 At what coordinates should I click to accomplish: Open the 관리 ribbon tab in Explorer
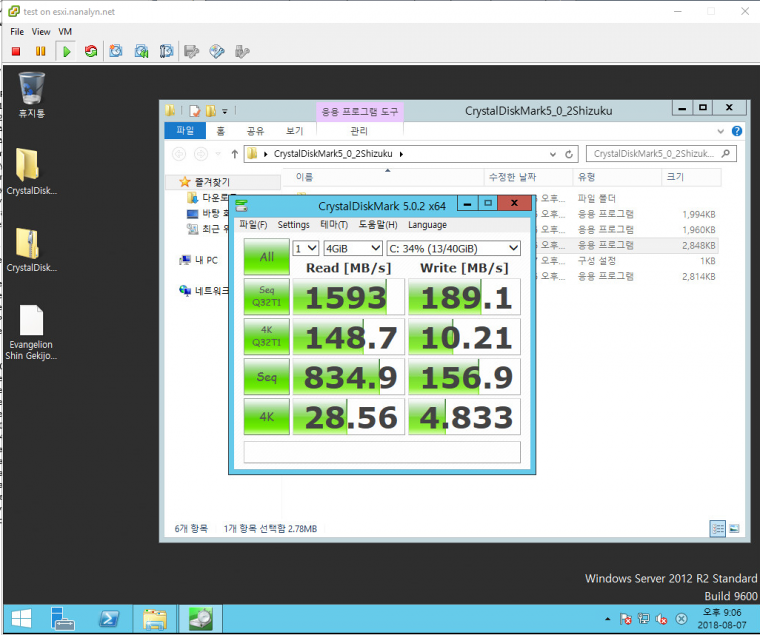coord(359,131)
